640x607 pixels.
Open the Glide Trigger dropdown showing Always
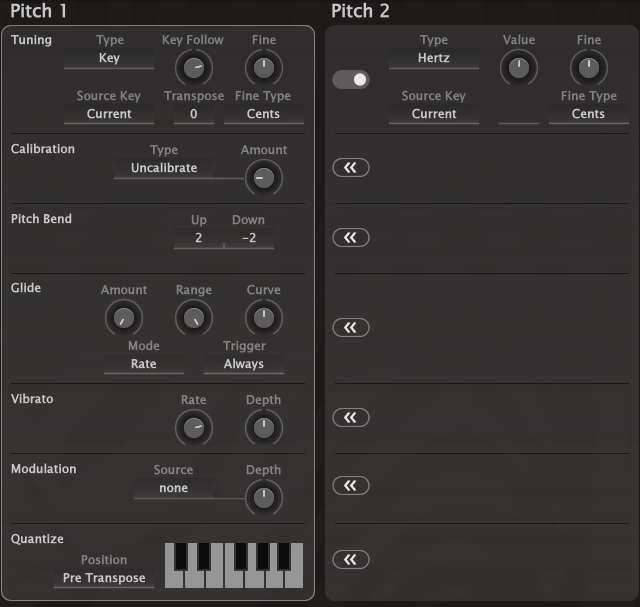point(244,364)
